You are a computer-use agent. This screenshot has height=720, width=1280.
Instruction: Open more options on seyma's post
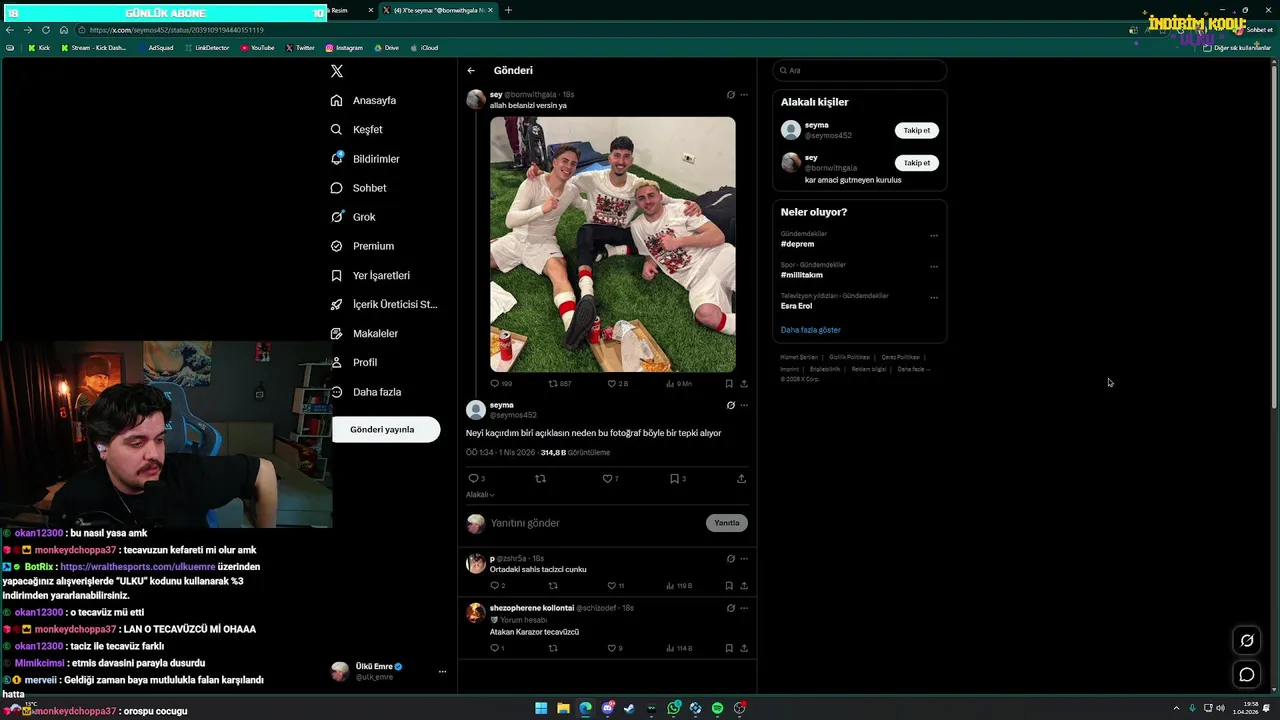(744, 405)
